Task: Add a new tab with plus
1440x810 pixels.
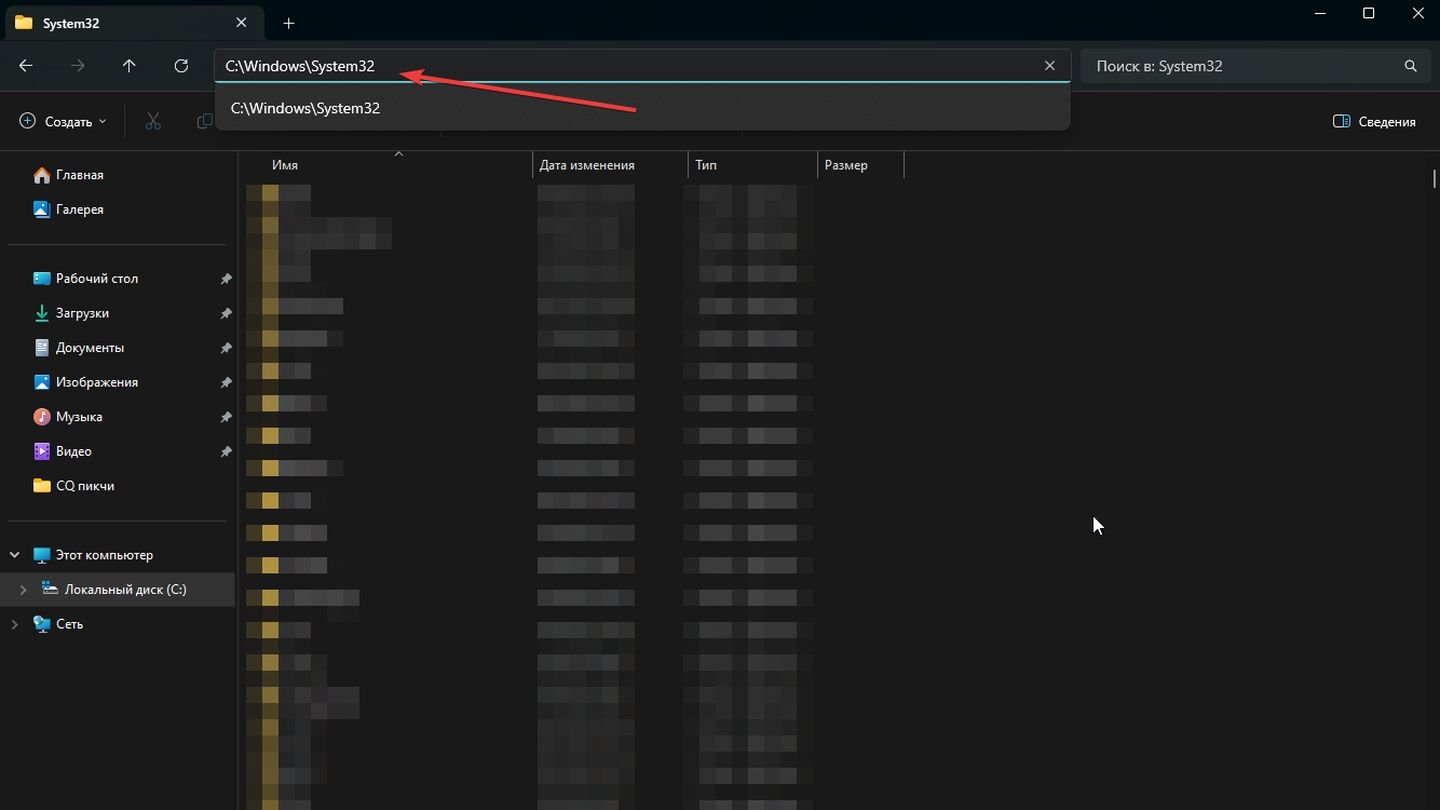Action: [x=289, y=23]
